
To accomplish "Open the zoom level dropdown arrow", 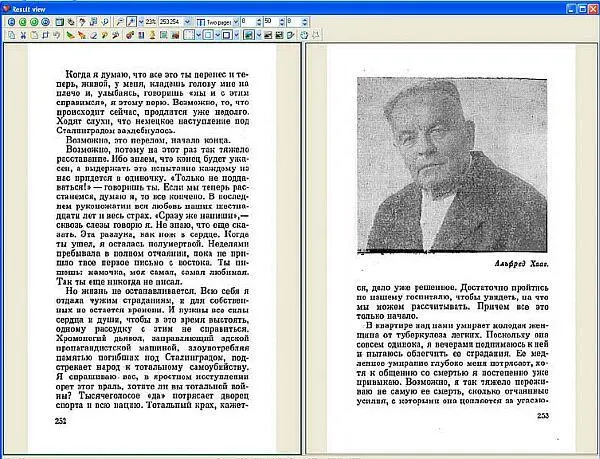I will click(x=141, y=22).
